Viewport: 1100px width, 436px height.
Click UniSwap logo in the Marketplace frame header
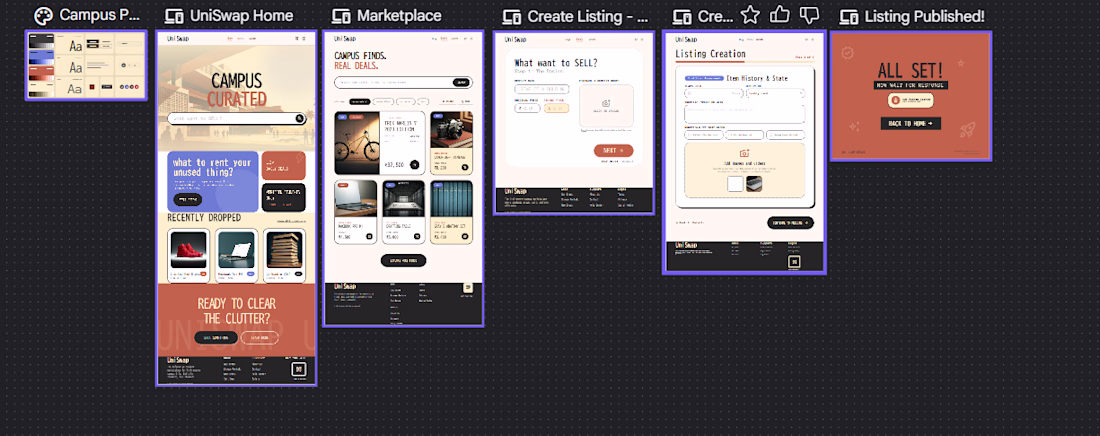click(344, 39)
